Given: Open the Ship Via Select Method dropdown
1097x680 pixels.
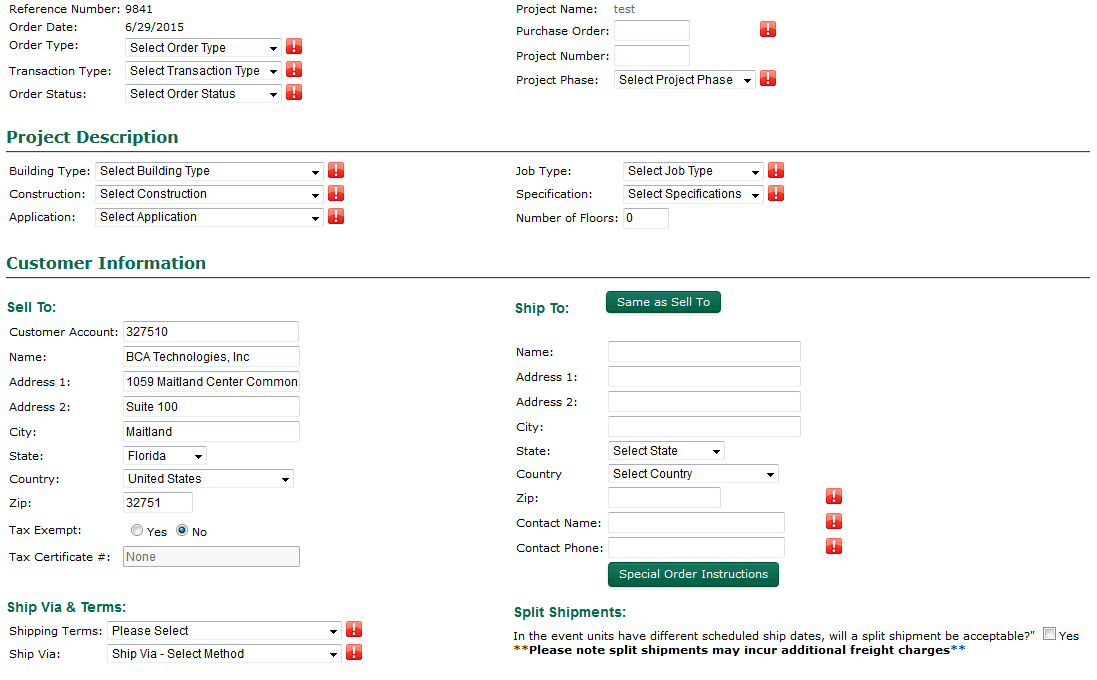Looking at the screenshot, I should (x=225, y=654).
